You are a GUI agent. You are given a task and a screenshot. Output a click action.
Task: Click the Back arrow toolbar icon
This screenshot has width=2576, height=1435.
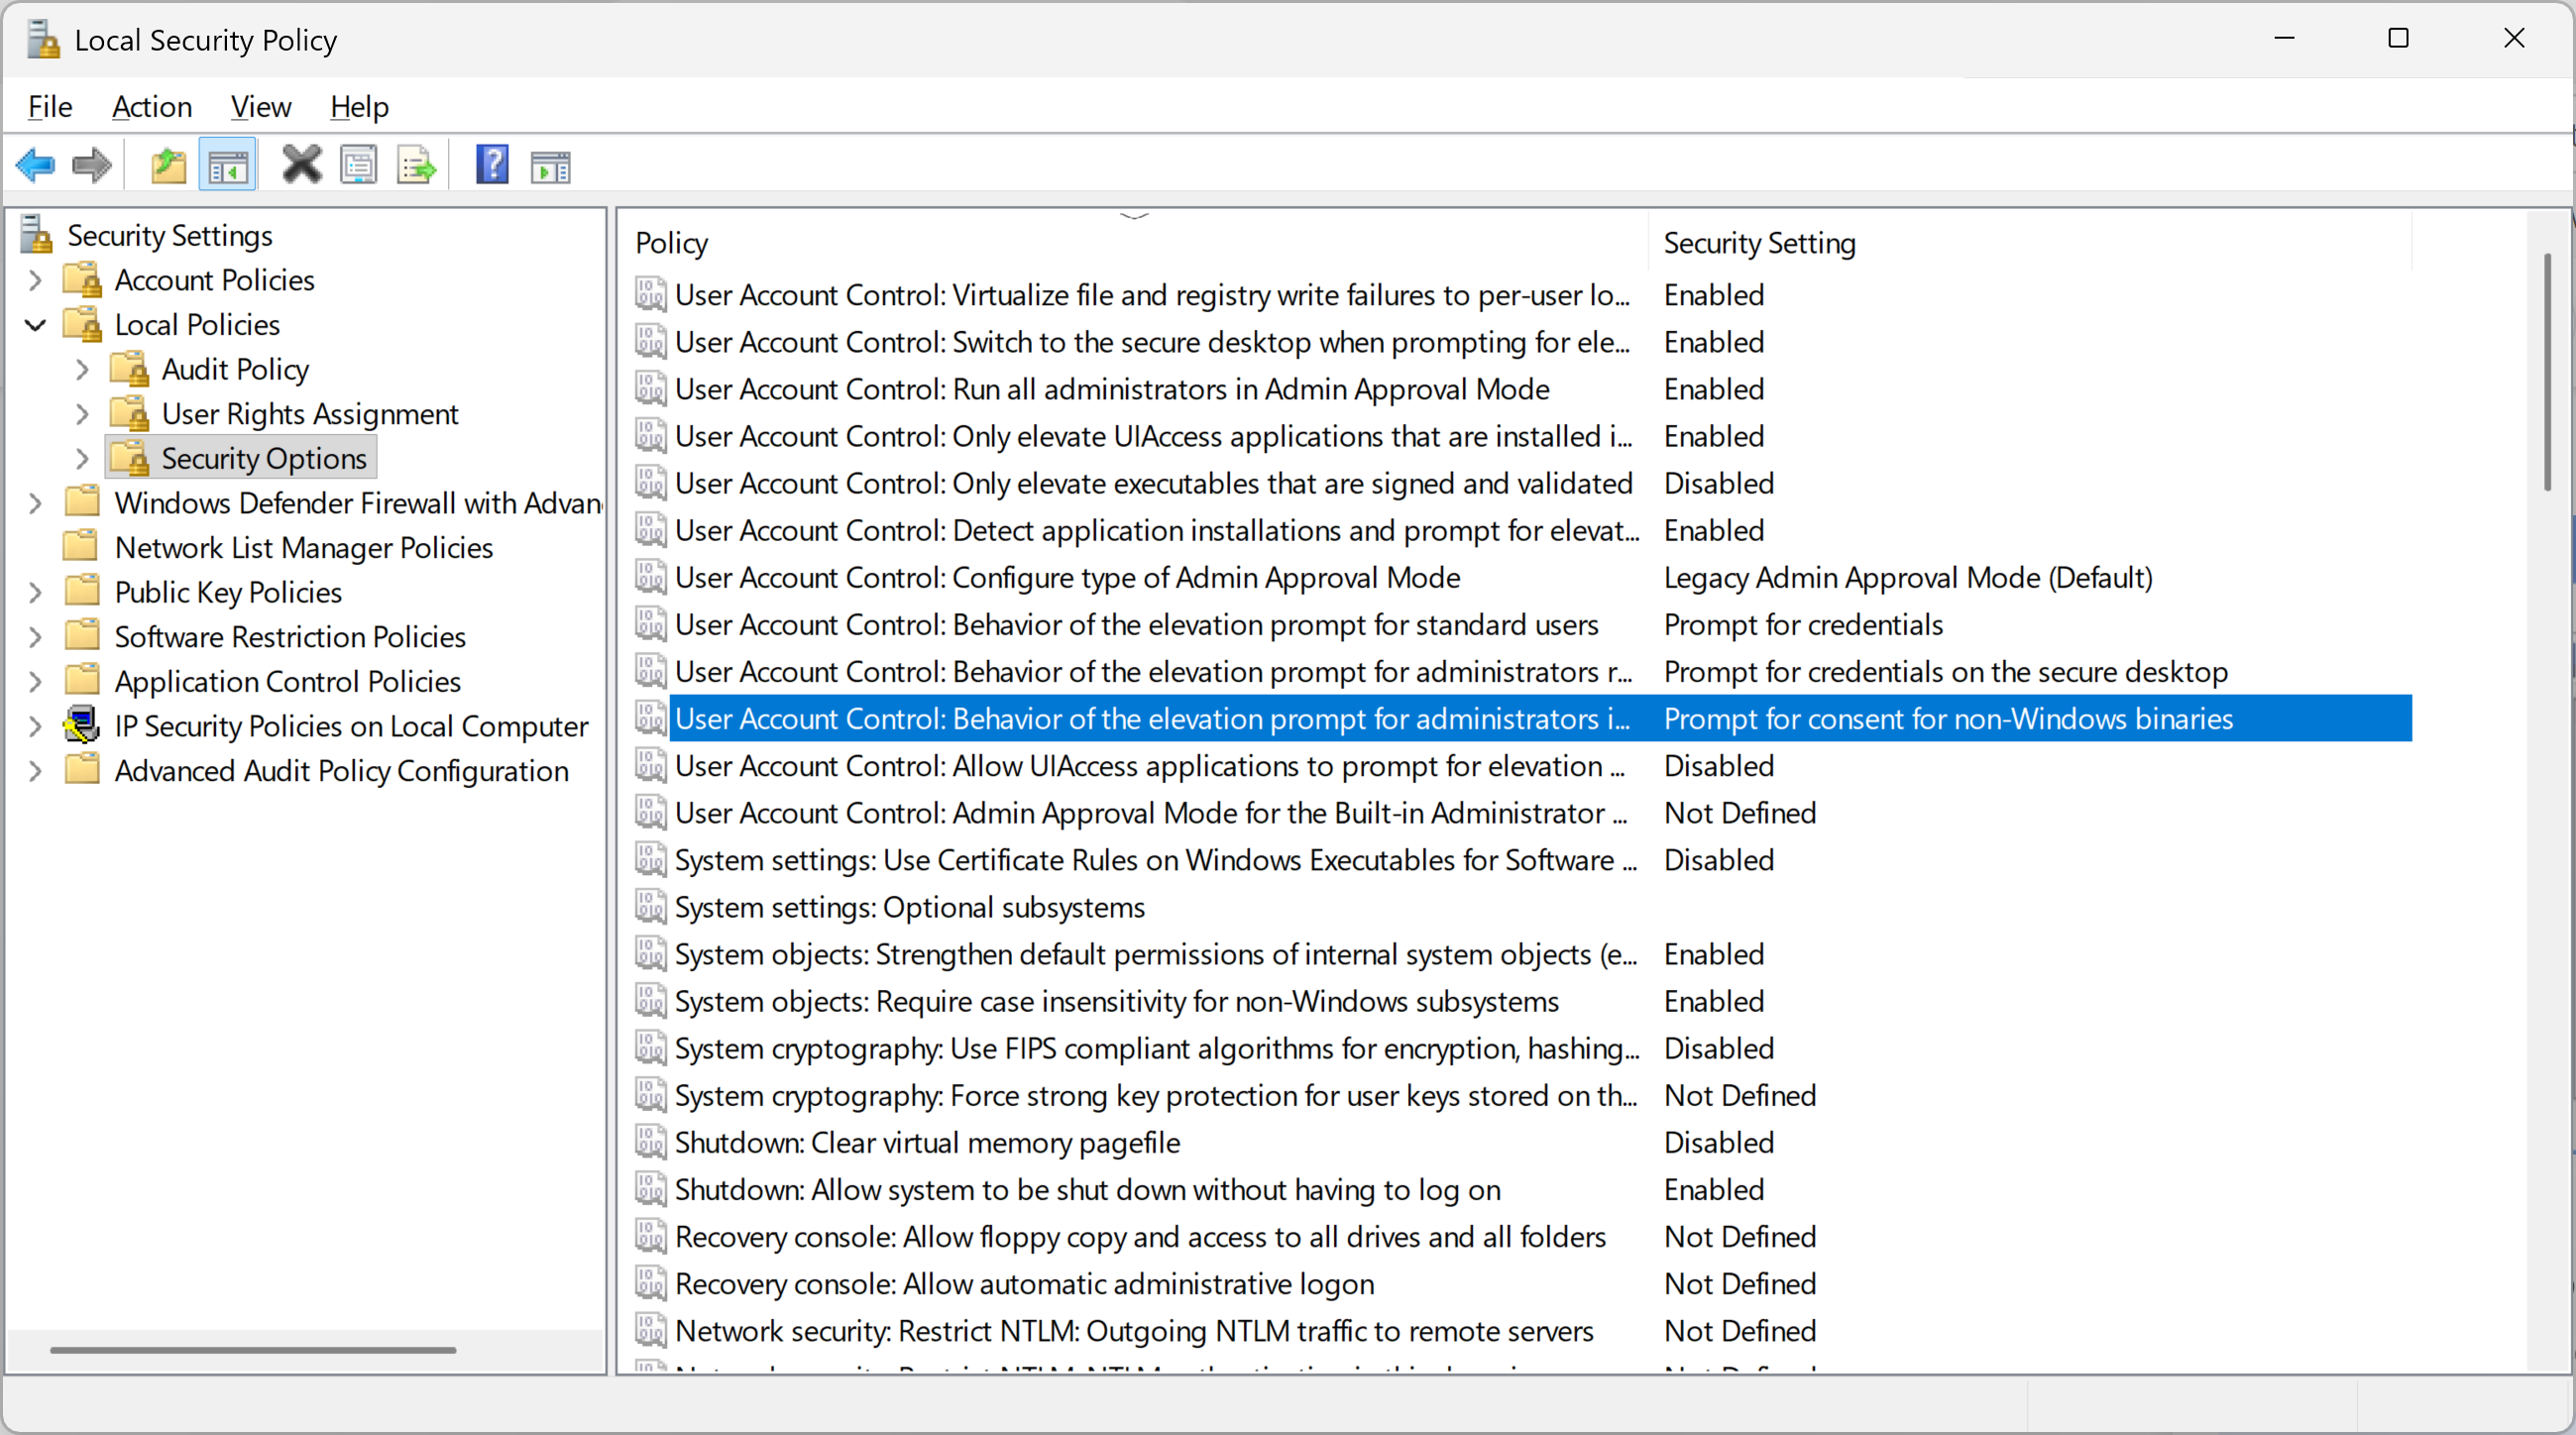[35, 165]
